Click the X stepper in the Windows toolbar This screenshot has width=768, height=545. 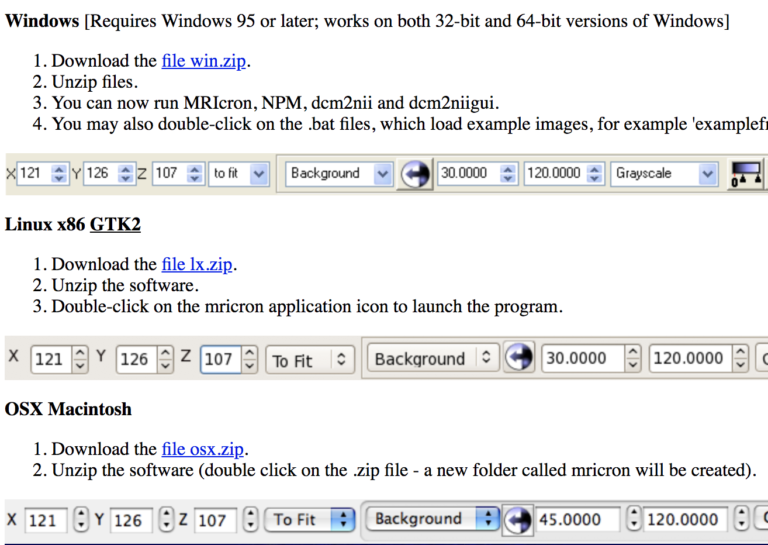tap(58, 174)
